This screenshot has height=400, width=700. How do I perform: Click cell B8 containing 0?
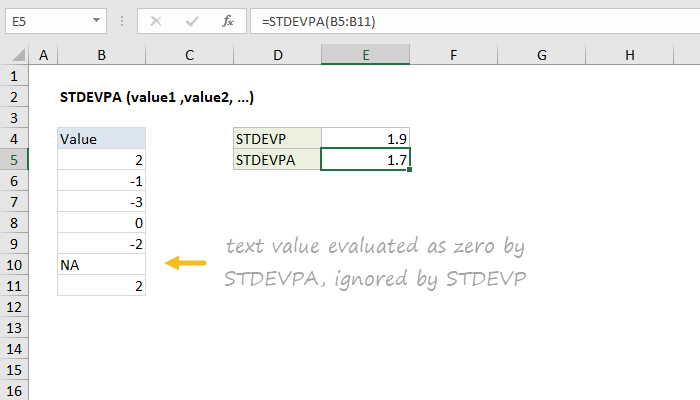(x=101, y=223)
